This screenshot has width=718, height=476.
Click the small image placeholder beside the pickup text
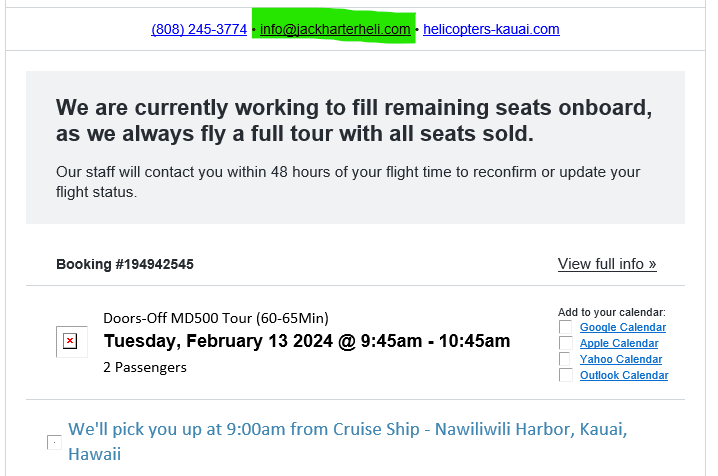pos(54,442)
